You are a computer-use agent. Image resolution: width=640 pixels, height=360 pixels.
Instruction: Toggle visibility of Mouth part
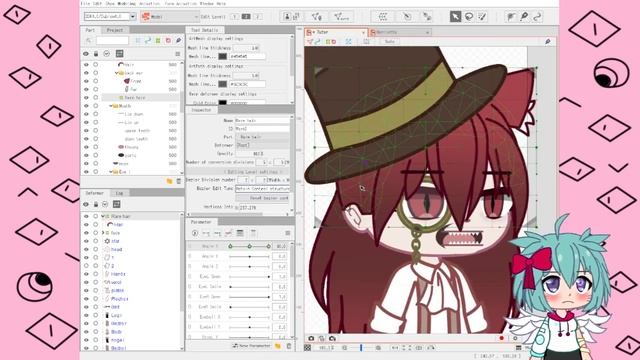[86, 106]
